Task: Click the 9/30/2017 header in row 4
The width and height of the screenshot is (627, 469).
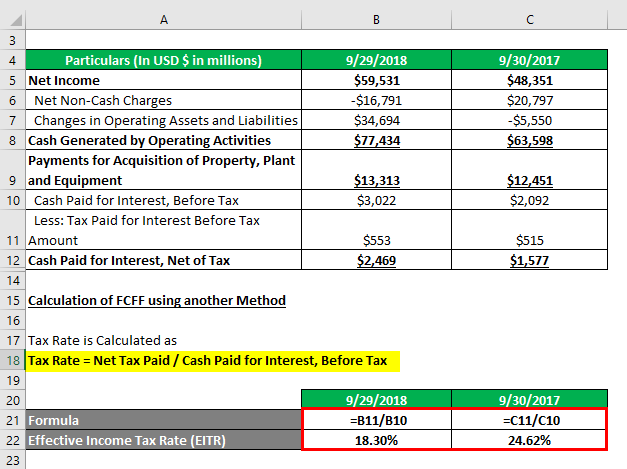Action: pos(529,60)
